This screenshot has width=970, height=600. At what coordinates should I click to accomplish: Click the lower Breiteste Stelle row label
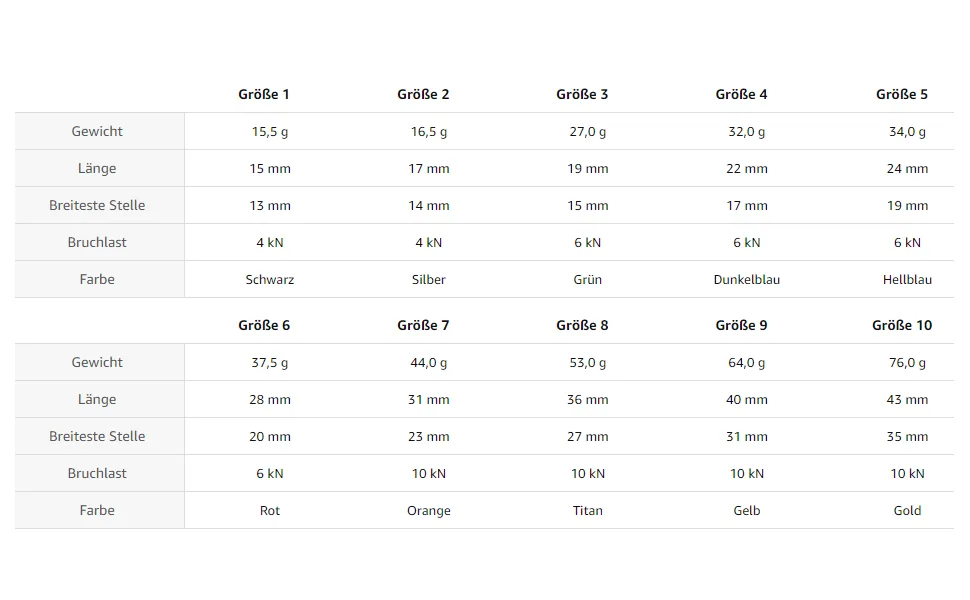(x=97, y=436)
